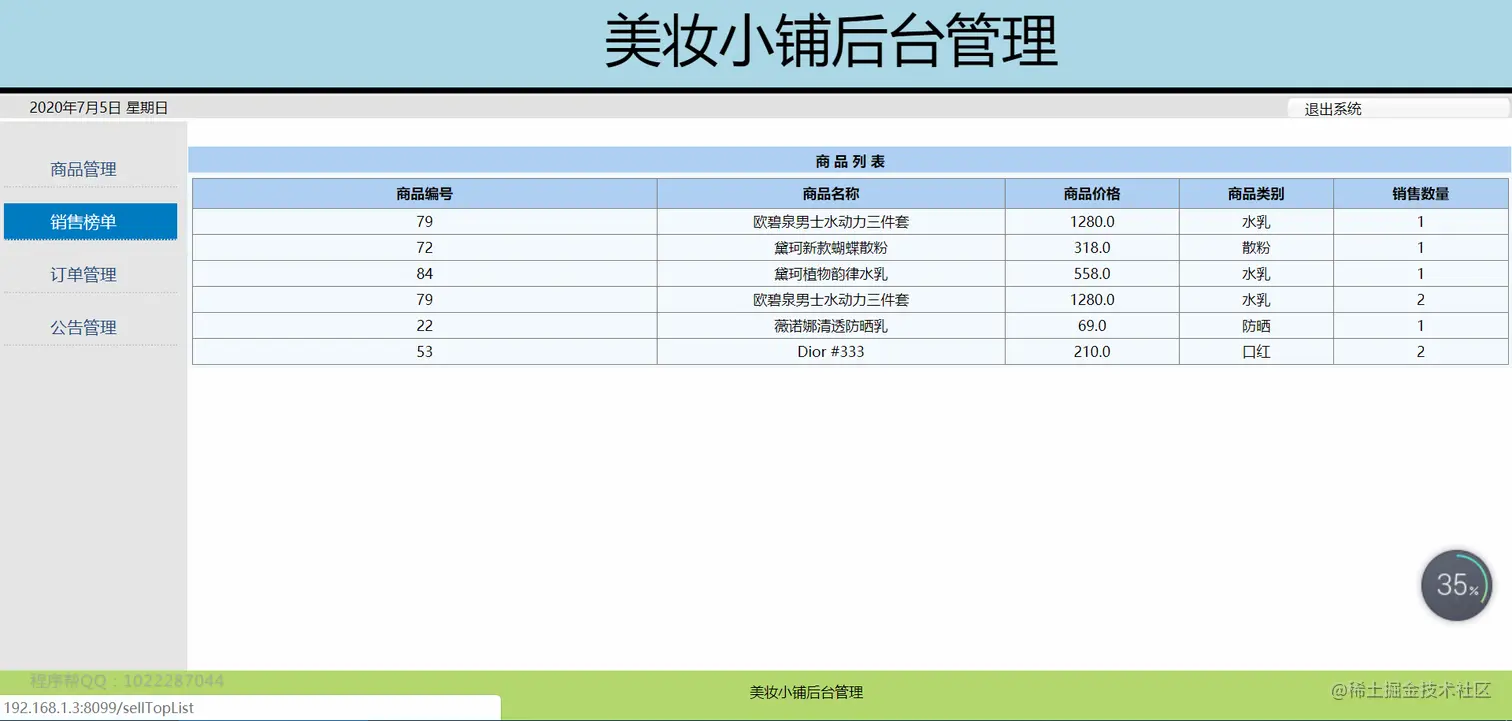Click the 商品编号 column header
Viewport: 1512px width, 721px height.
click(425, 194)
